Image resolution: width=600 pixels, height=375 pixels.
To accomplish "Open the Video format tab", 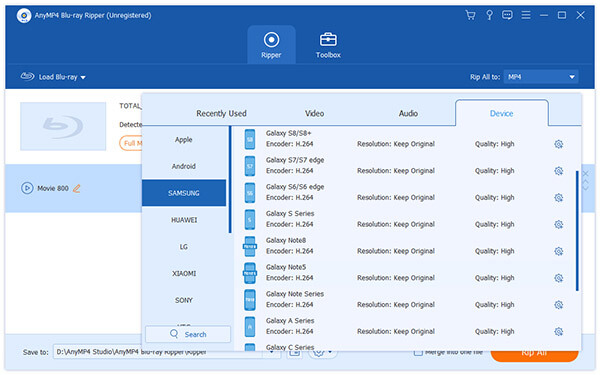I will pos(315,114).
